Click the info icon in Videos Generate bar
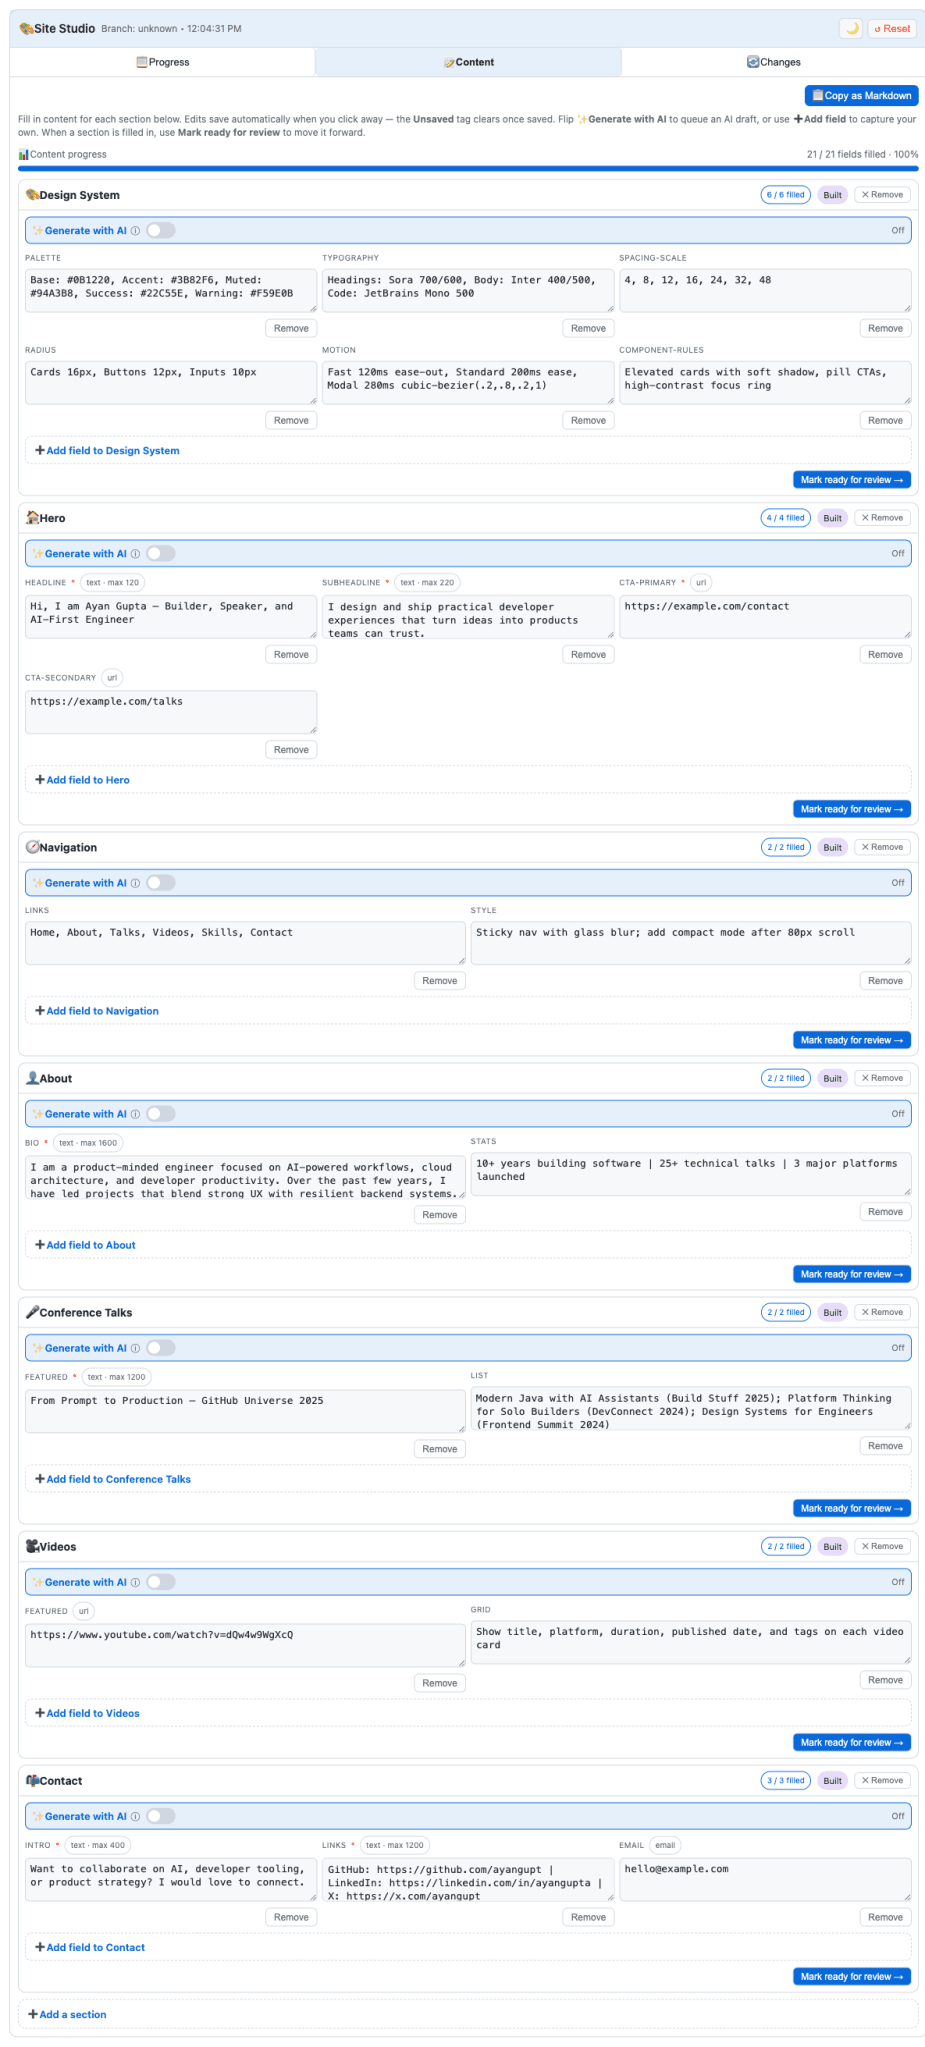Viewport: 925px width, 2047px height. 136,1582
